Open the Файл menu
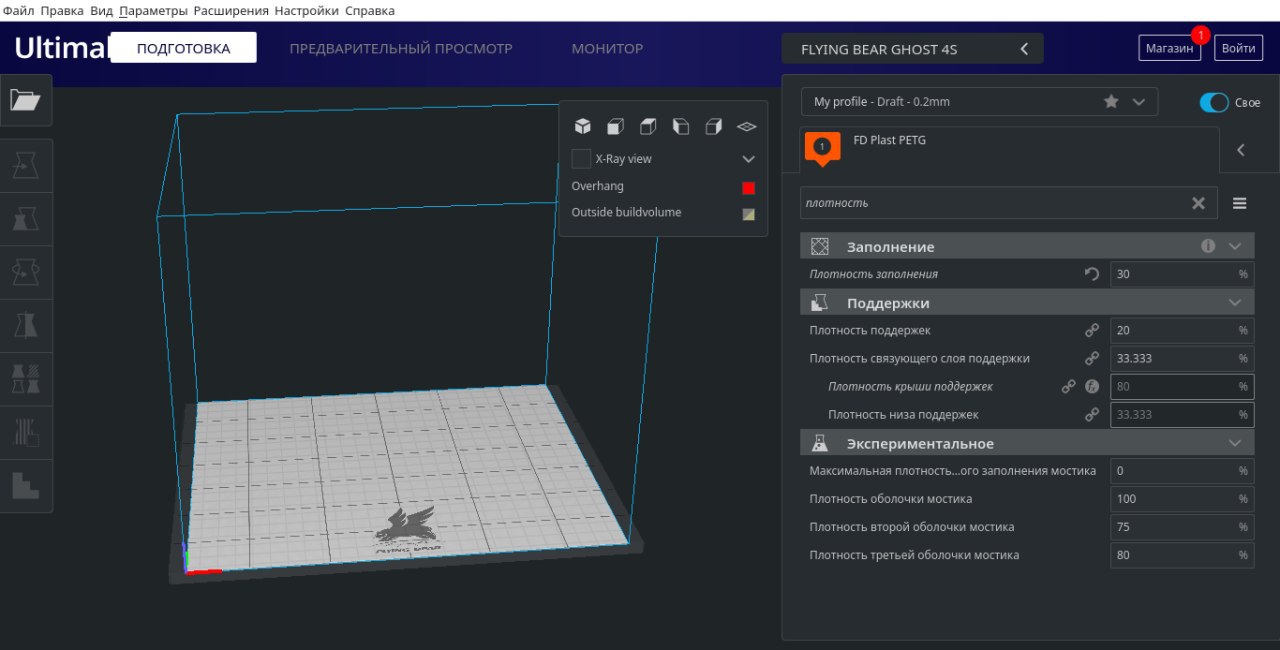The image size is (1280, 650). pyautogui.click(x=19, y=11)
